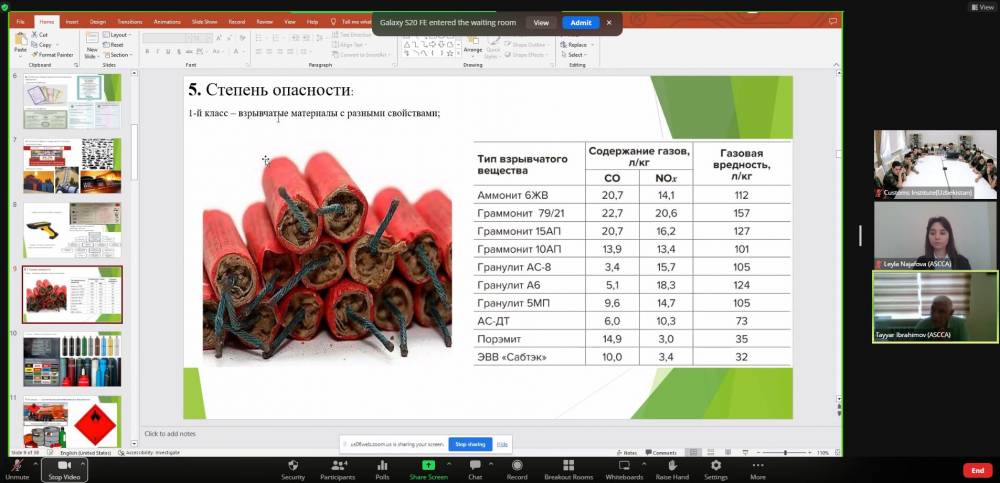Click the slide title 'Степень опасности'
Image resolution: width=1000 pixels, height=483 pixels.
point(270,89)
